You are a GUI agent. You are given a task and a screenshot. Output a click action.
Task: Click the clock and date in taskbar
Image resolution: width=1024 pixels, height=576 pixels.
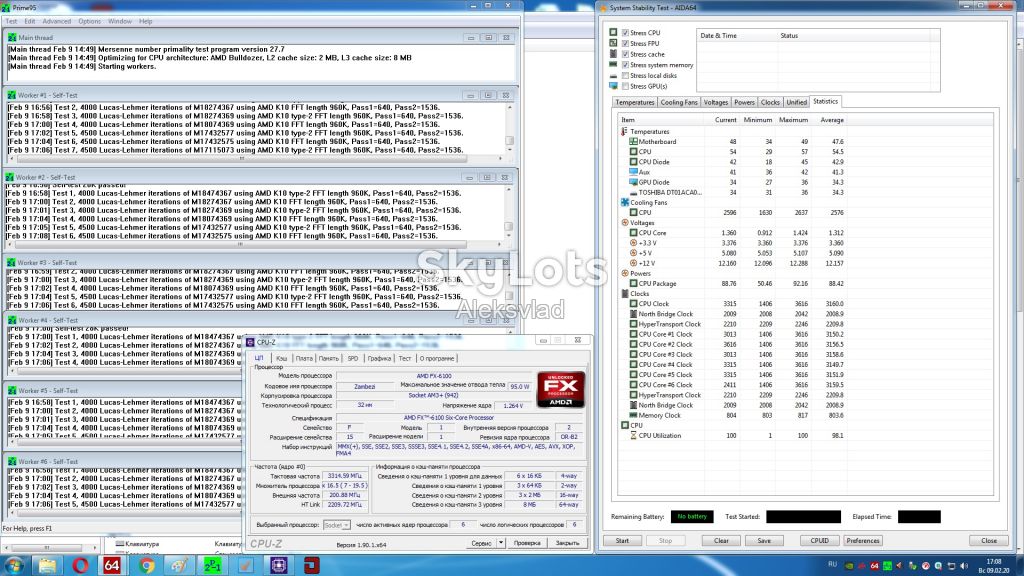pyautogui.click(x=993, y=566)
